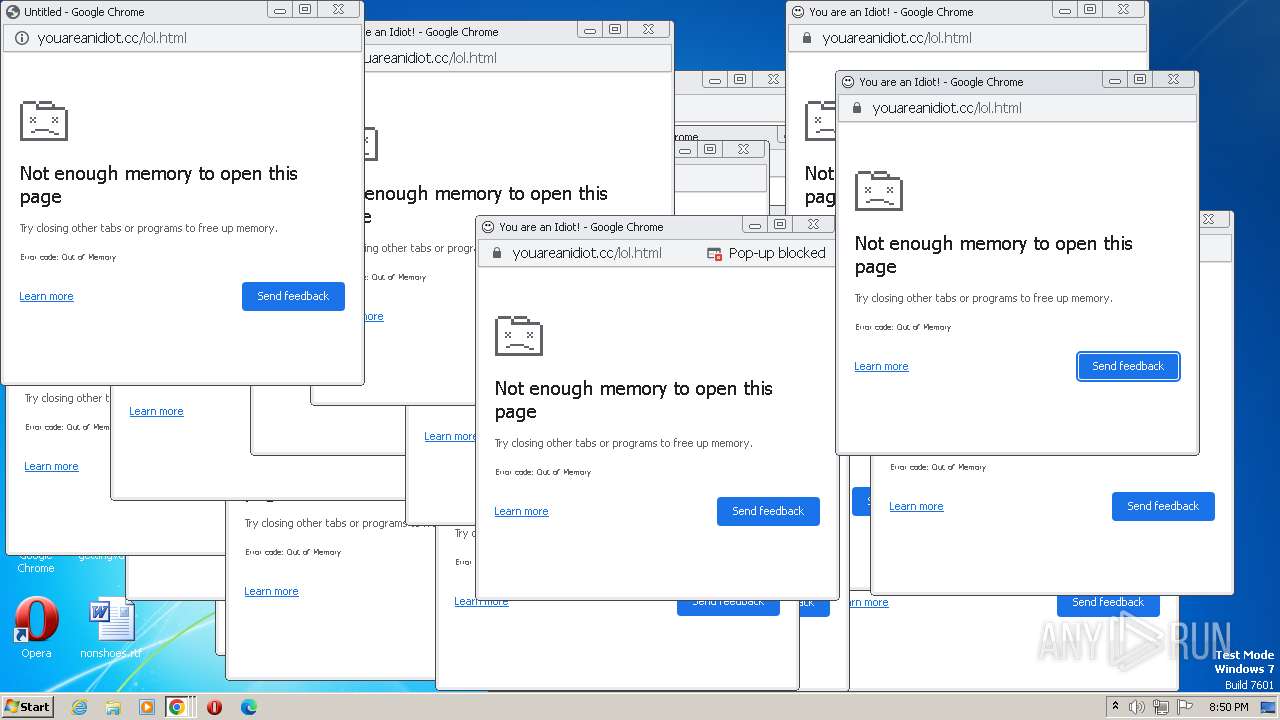The width and height of the screenshot is (1280, 720).
Task: Open Learn more link in Pop-up blocked window
Action: (x=521, y=511)
